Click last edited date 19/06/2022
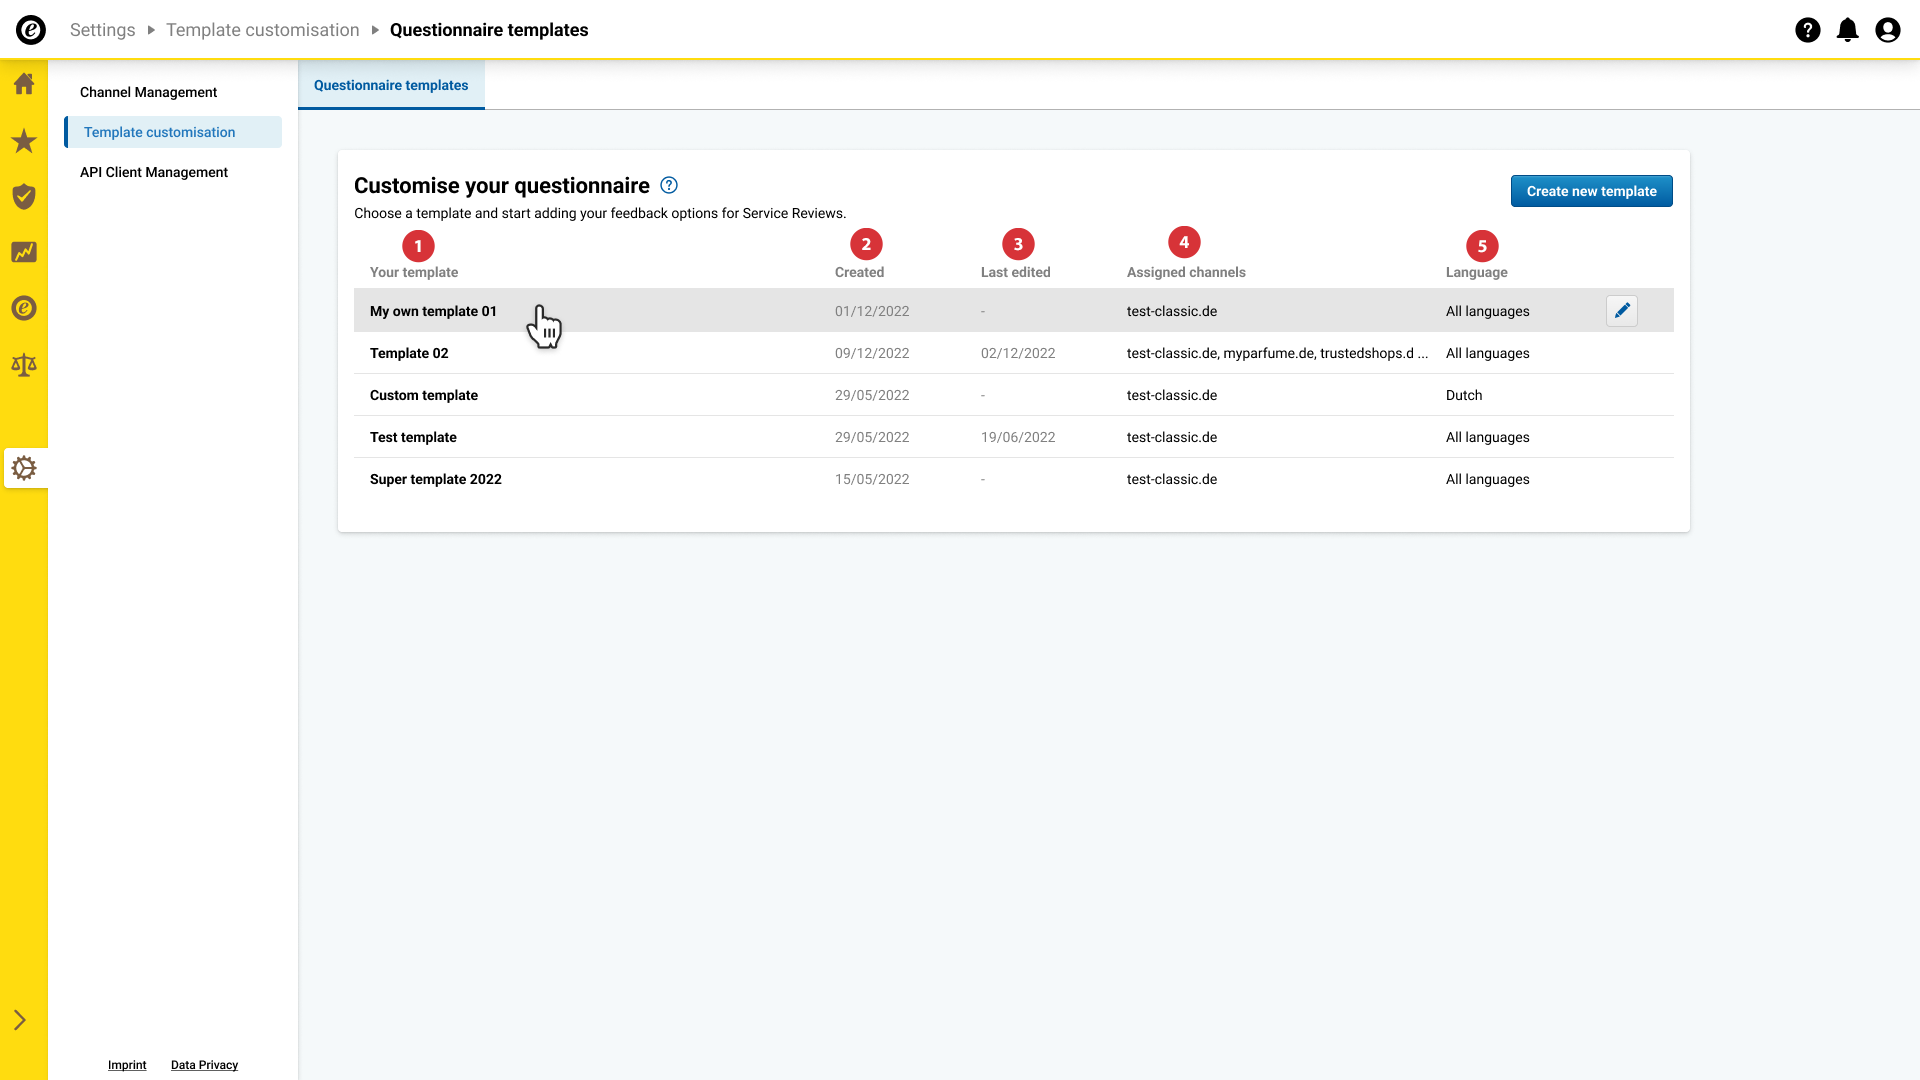1920x1080 pixels. (1018, 437)
